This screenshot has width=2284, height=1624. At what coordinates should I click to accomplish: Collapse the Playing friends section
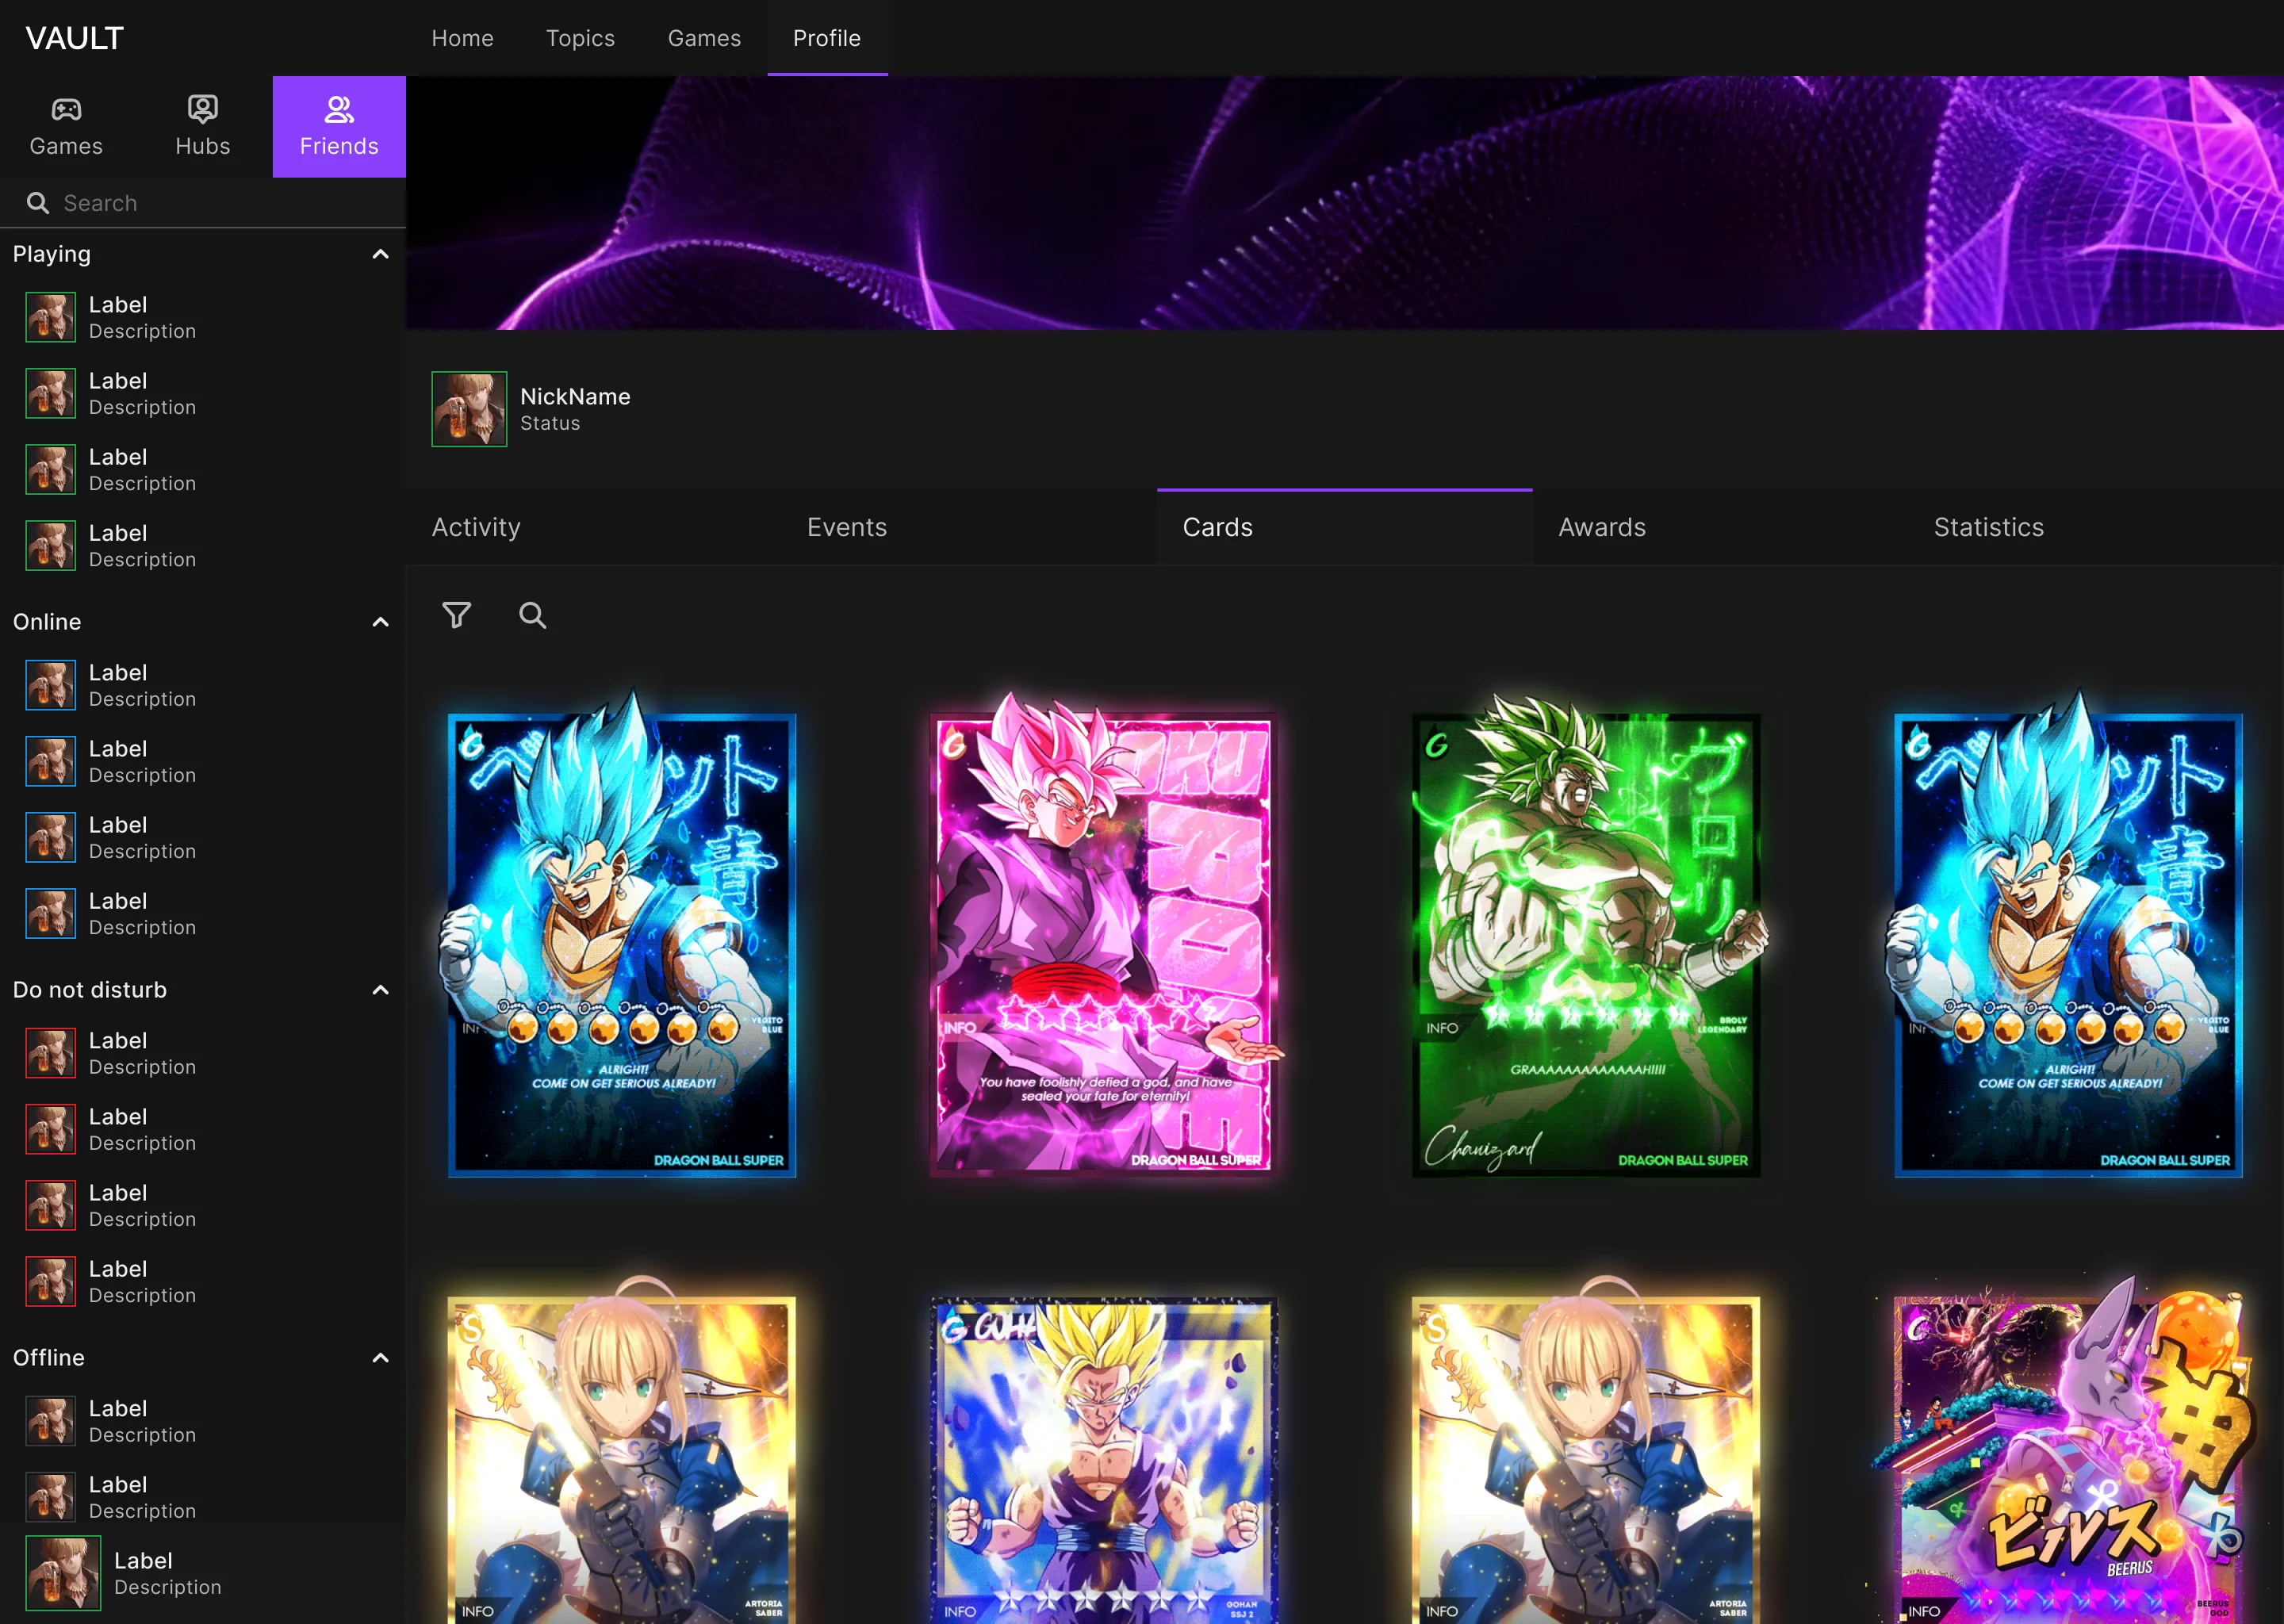pyautogui.click(x=380, y=254)
